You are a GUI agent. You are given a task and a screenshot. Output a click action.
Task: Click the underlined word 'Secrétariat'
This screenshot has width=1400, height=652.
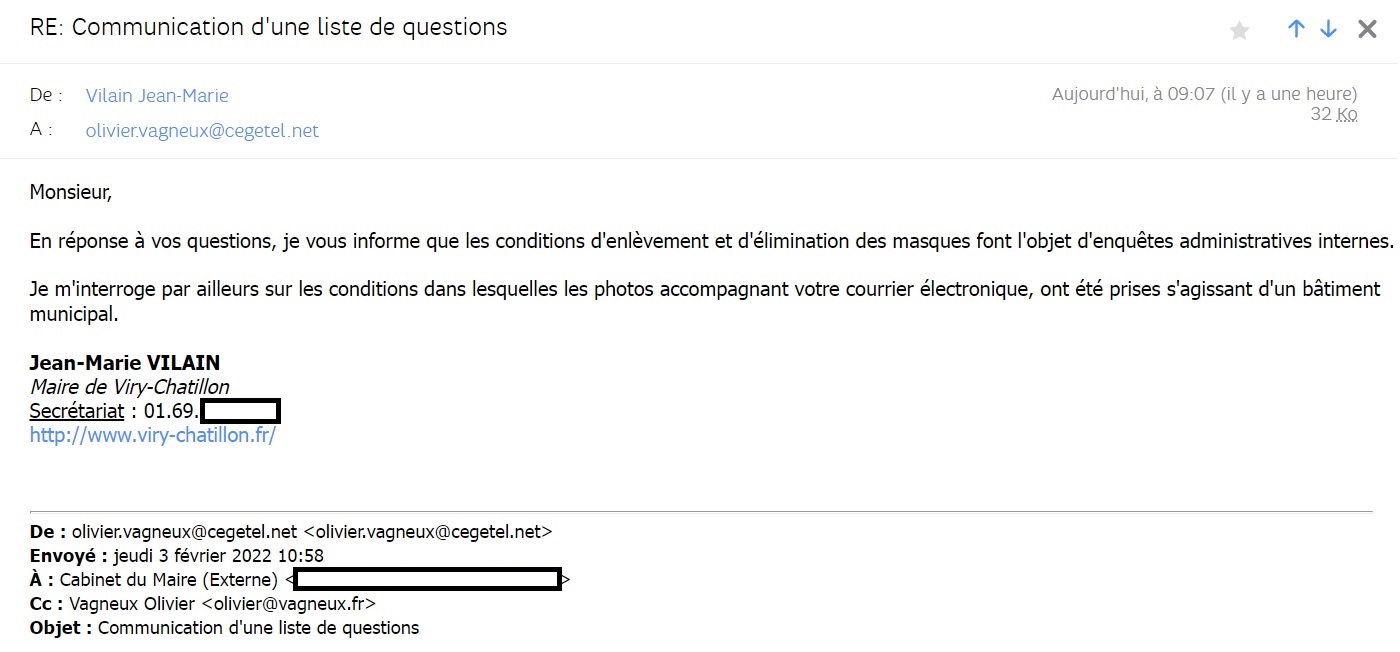point(77,411)
